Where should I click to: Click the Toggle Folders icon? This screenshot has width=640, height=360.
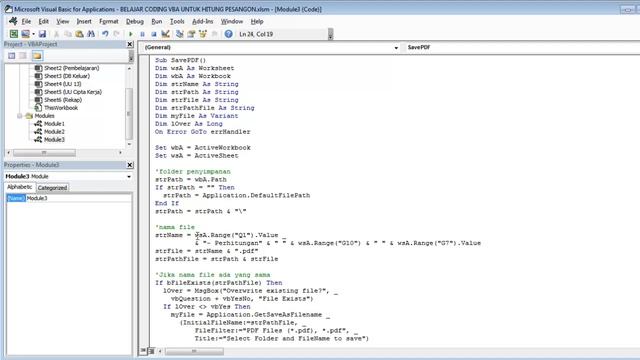(37, 56)
